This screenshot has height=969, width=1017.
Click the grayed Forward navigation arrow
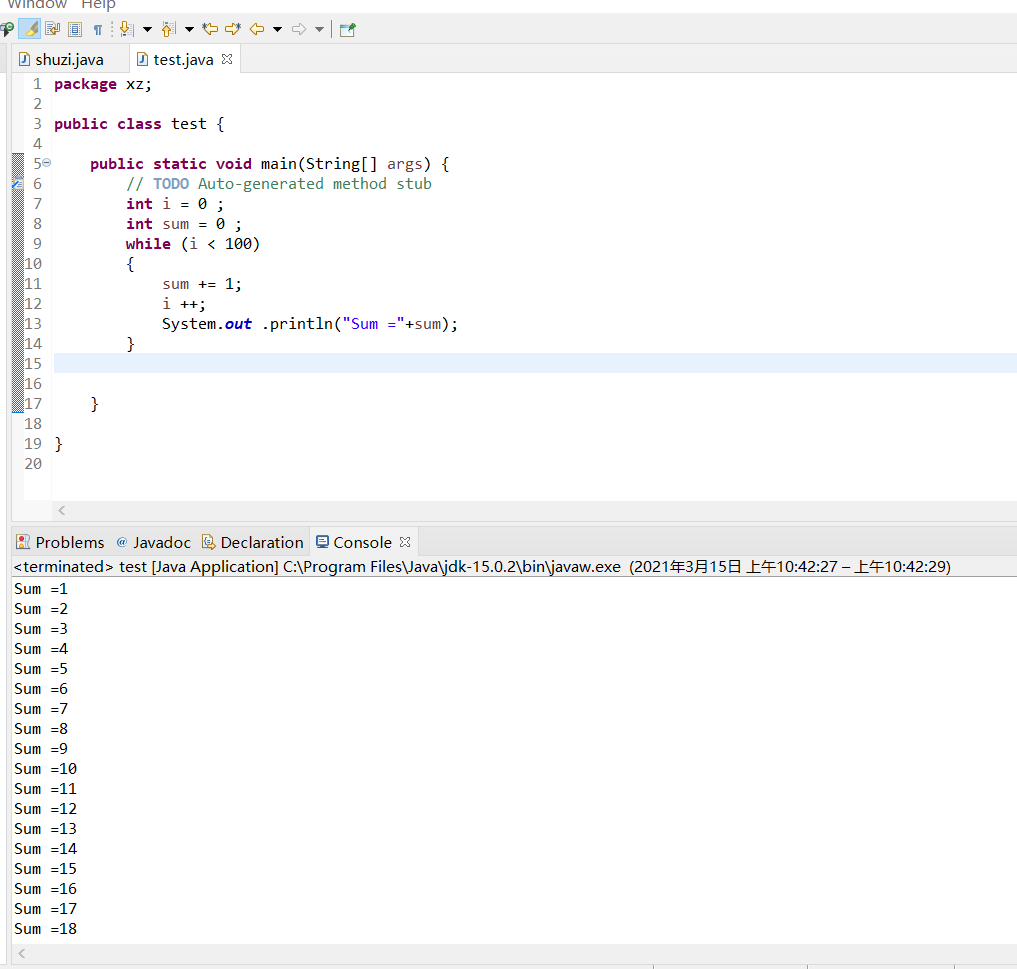pyautogui.click(x=299, y=29)
